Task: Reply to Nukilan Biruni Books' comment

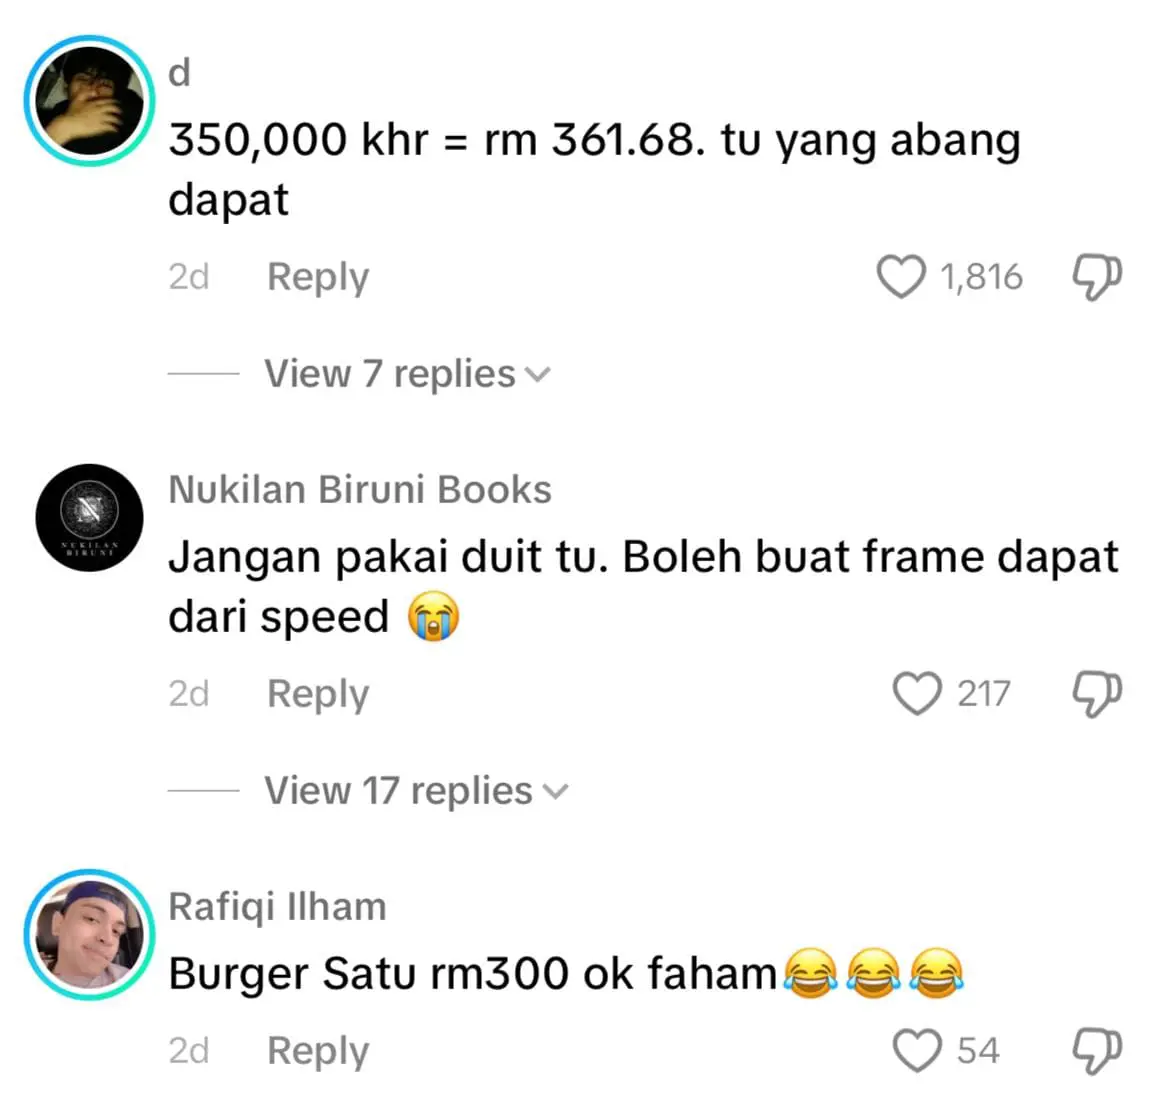Action: [x=318, y=695]
